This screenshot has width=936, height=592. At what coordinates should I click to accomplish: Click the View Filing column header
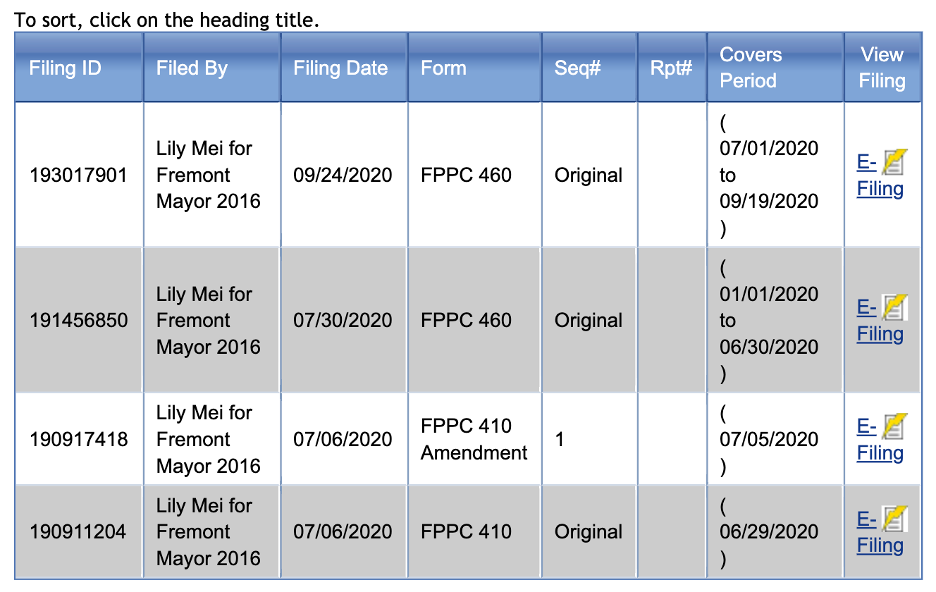click(x=881, y=68)
